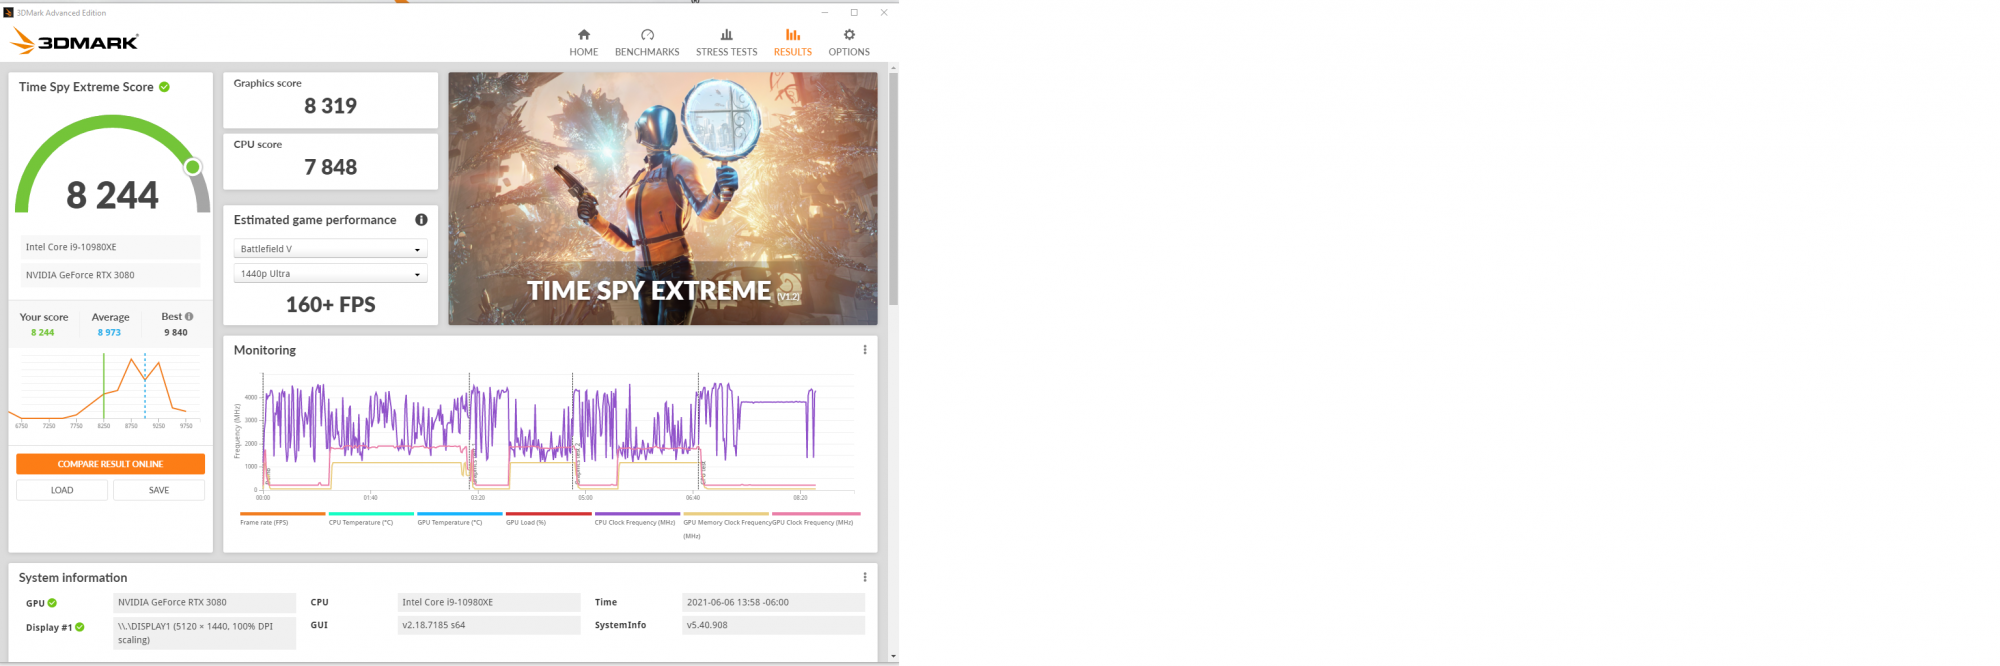This screenshot has width=2000, height=666.
Task: Click green check next to Display #1
Action: [80, 627]
